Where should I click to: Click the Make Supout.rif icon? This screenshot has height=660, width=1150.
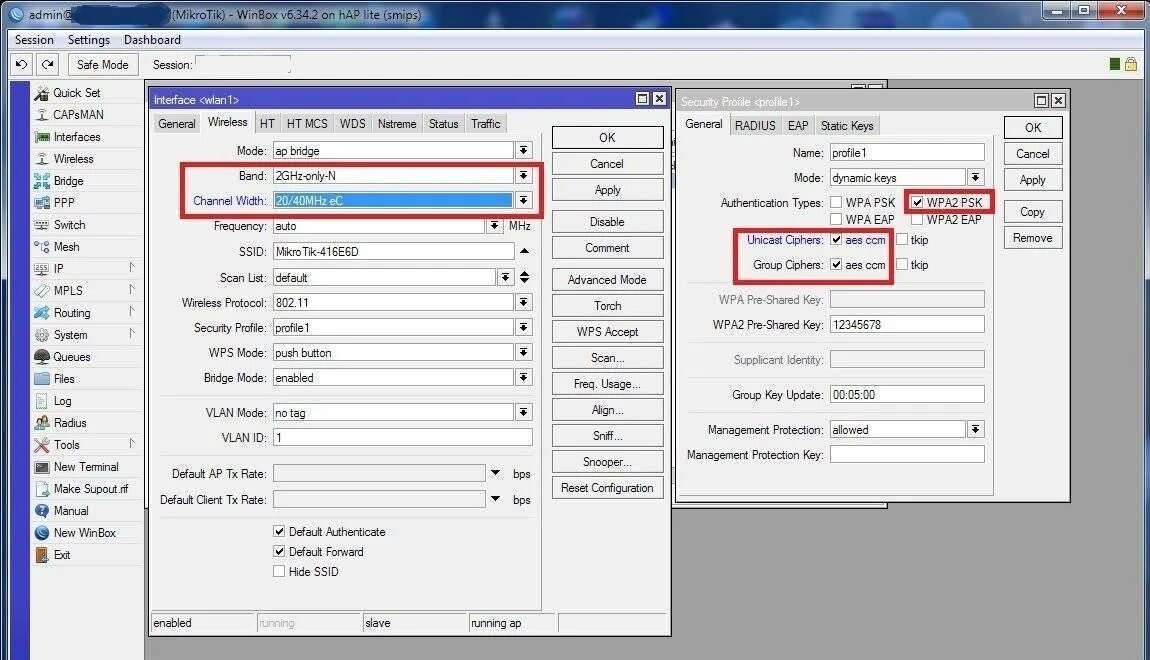[x=42, y=489]
